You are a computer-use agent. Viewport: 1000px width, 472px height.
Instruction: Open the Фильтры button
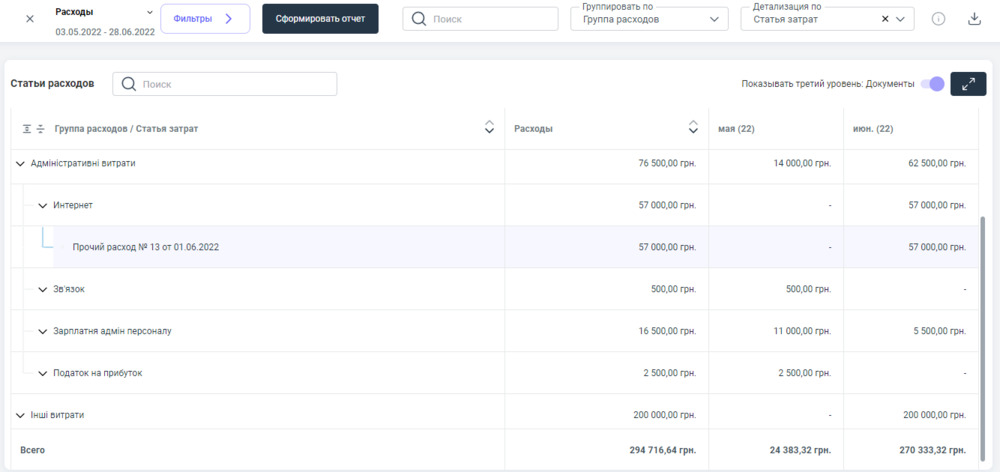click(204, 19)
